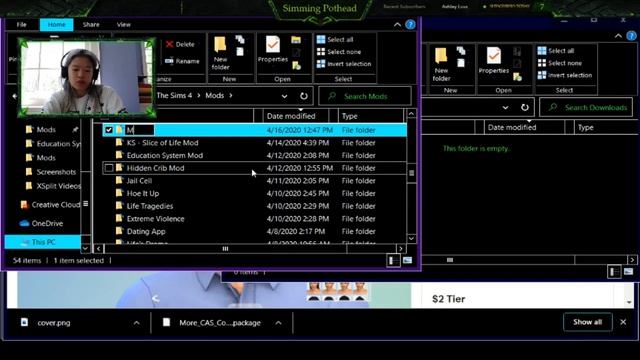
Task: Open Properties in the Downloads window
Action: point(493,61)
